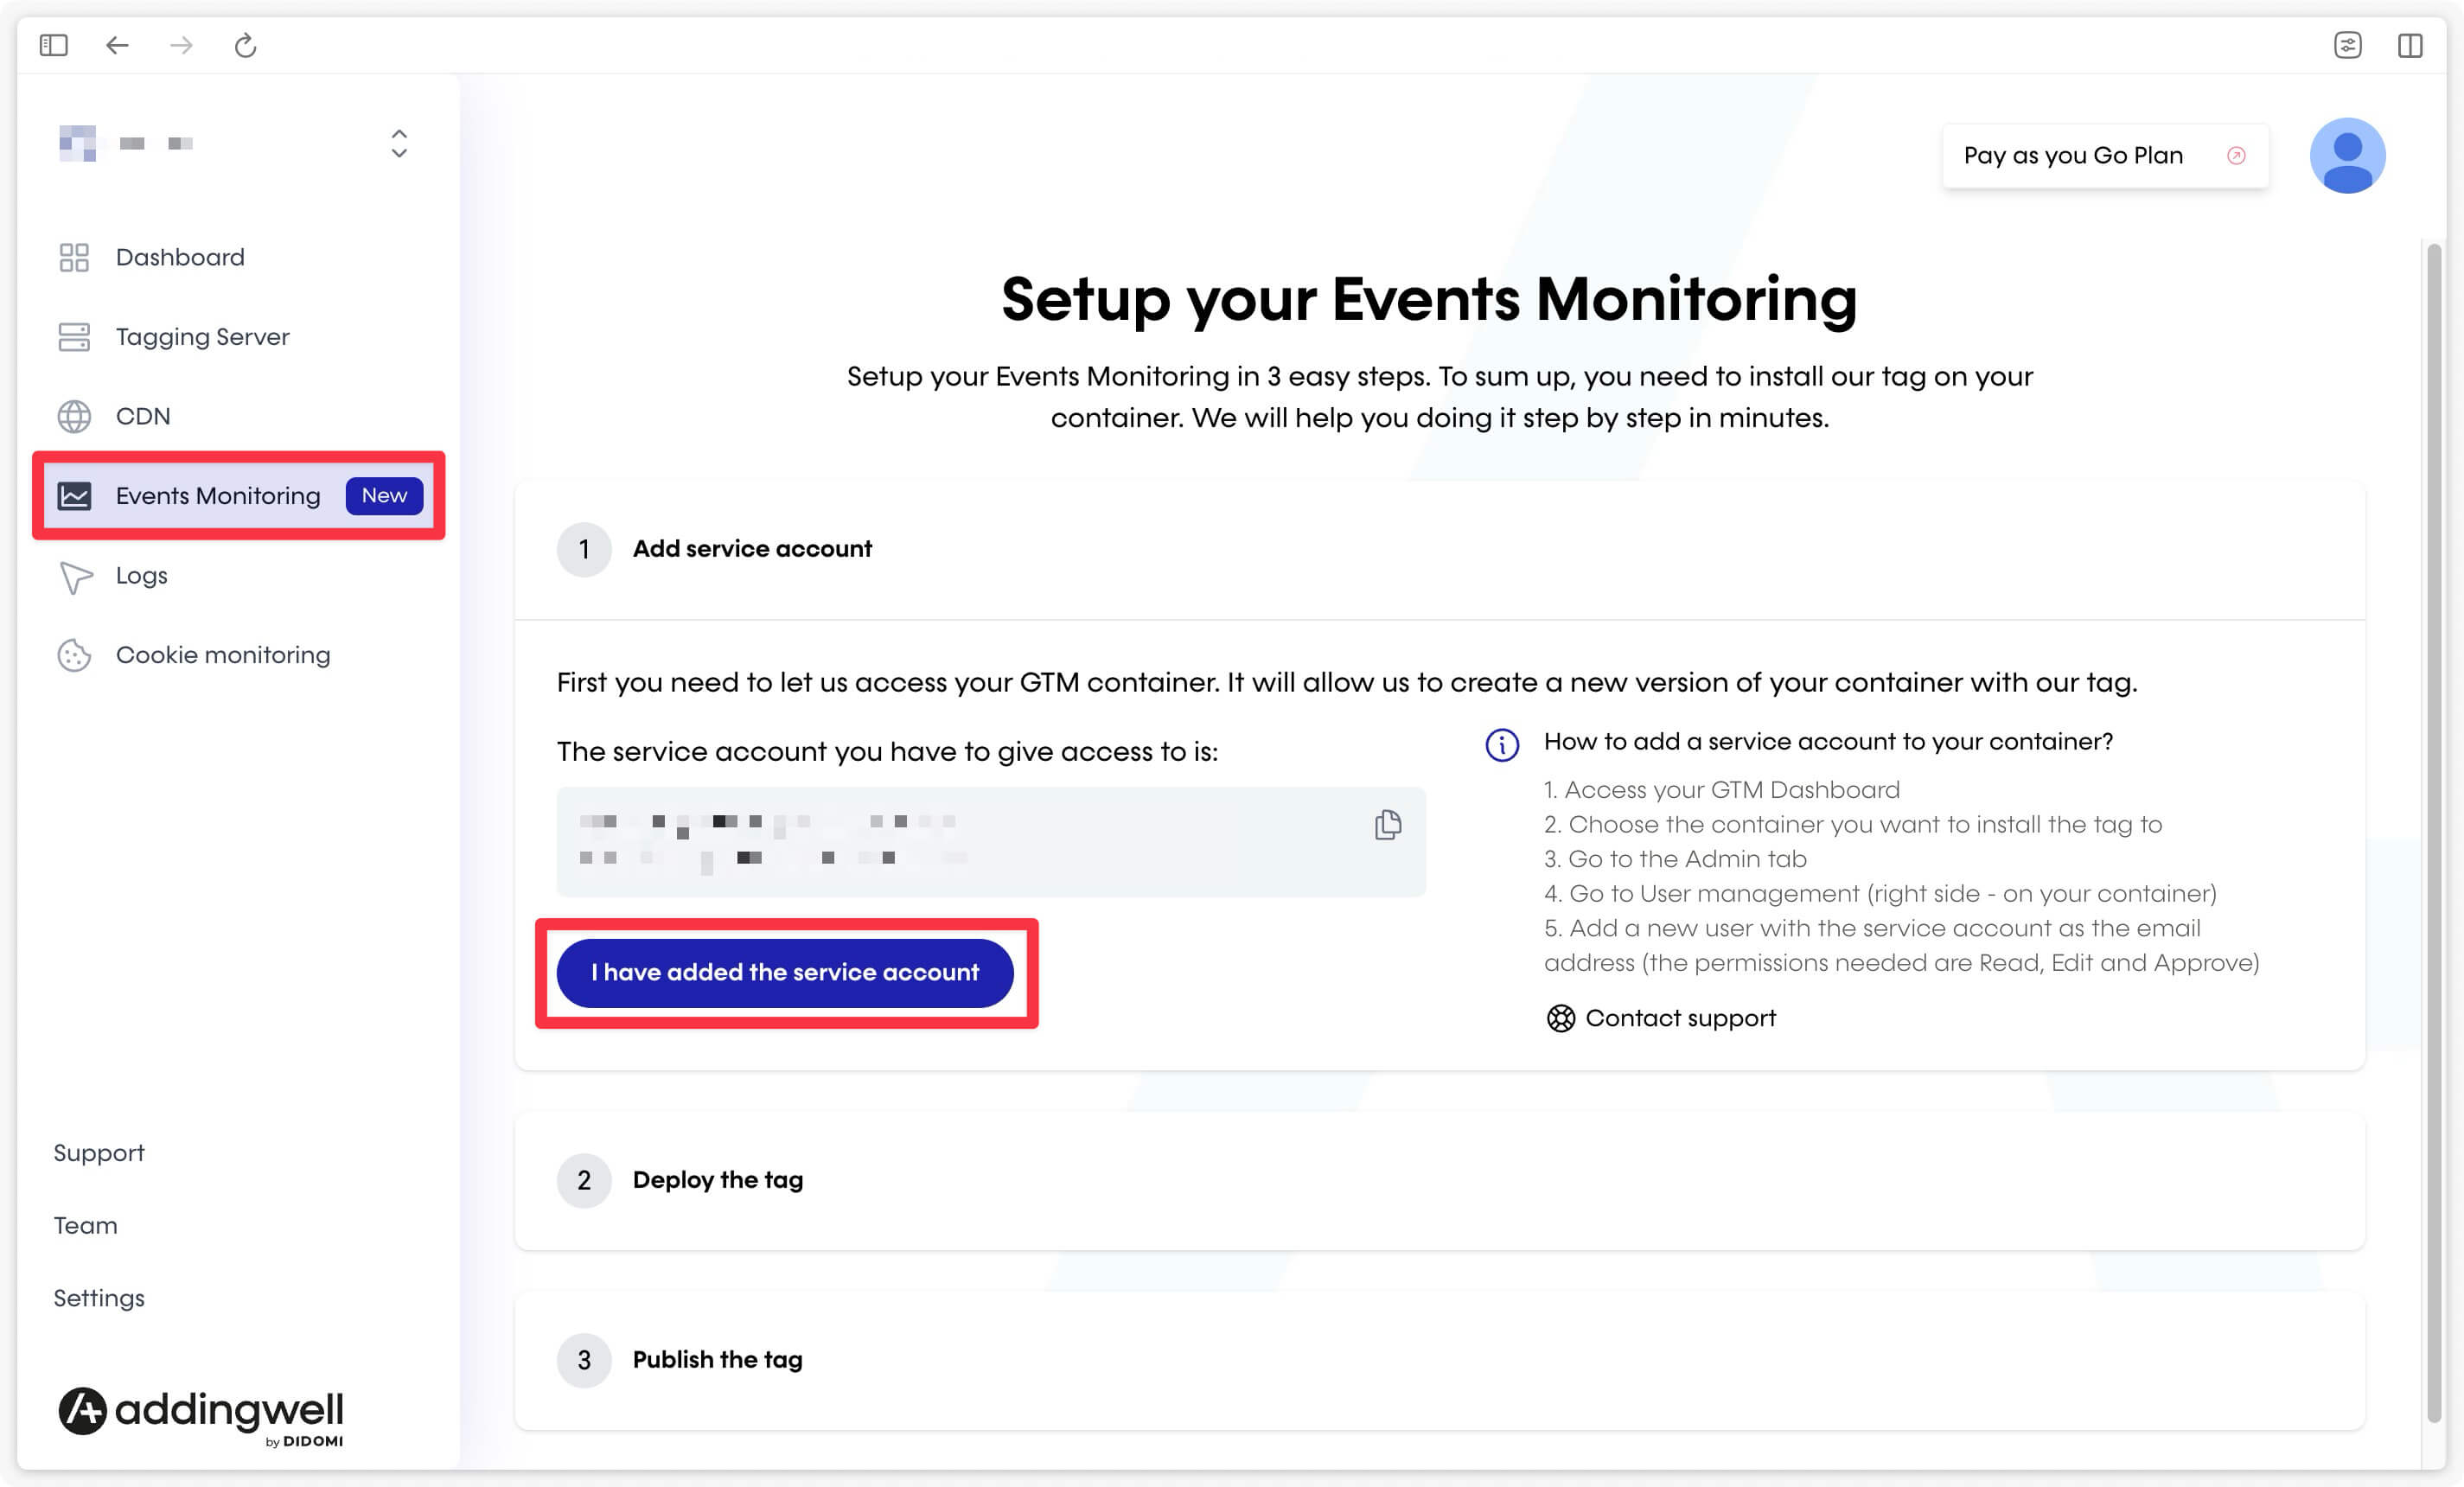The image size is (2464, 1487).
Task: Expand step 2 Deploy the tag
Action: [x=1439, y=1180]
